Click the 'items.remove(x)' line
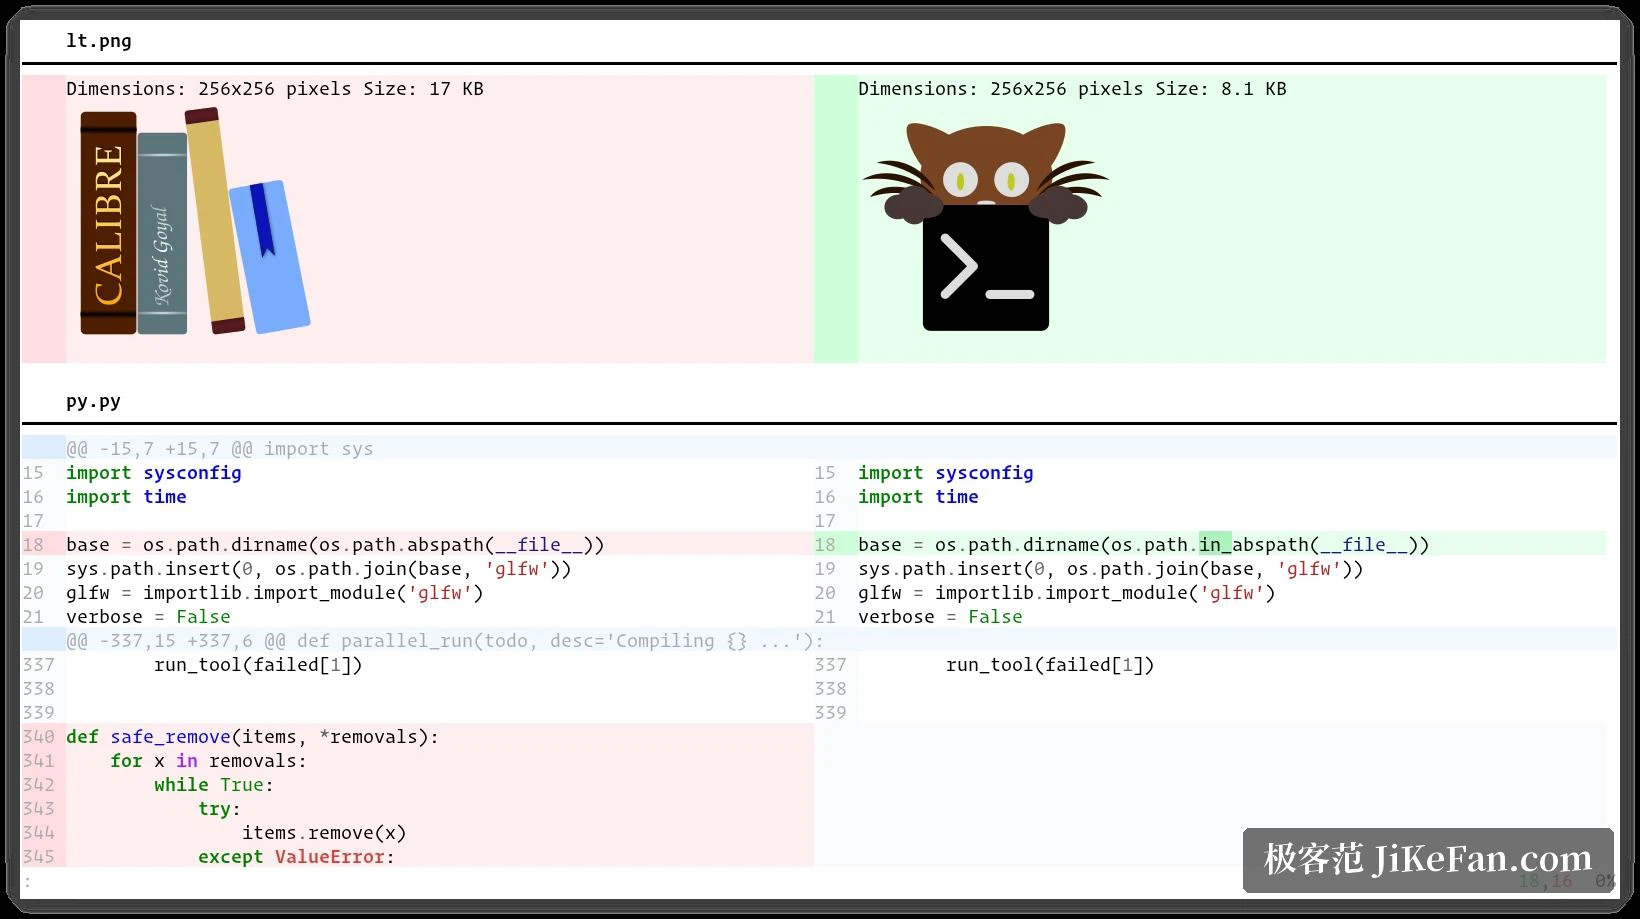The width and height of the screenshot is (1640, 919). [324, 833]
